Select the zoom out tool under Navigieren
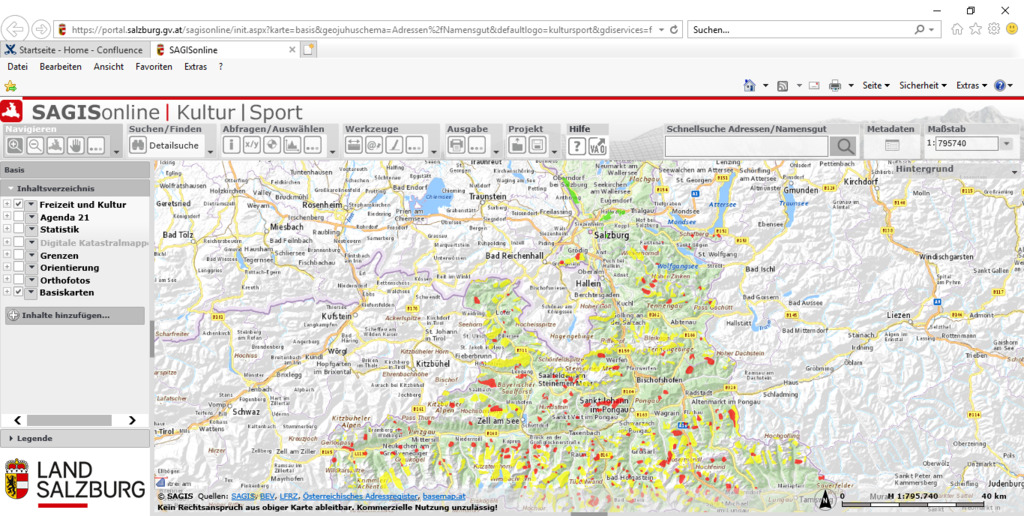1024x516 pixels. point(35,146)
